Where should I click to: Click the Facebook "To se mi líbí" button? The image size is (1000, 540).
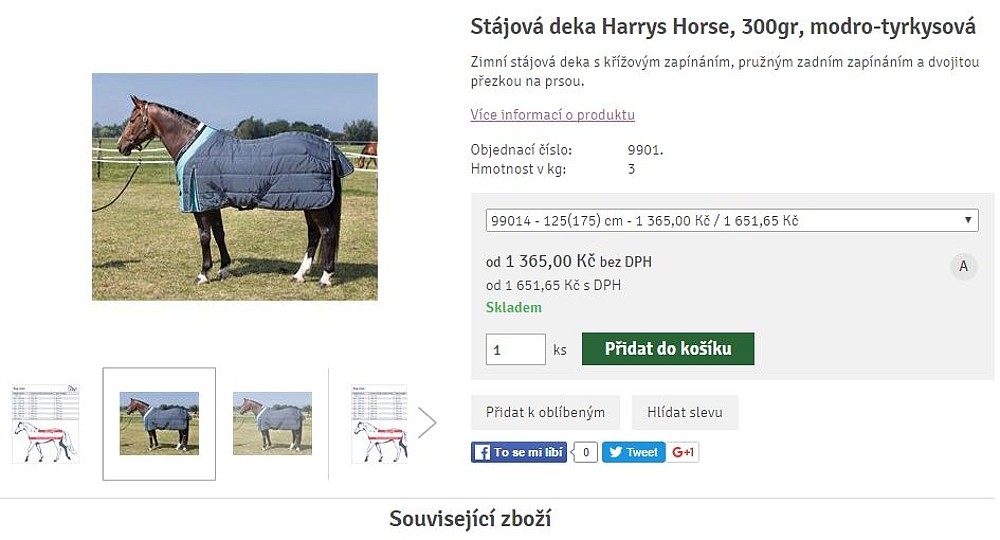(x=519, y=452)
